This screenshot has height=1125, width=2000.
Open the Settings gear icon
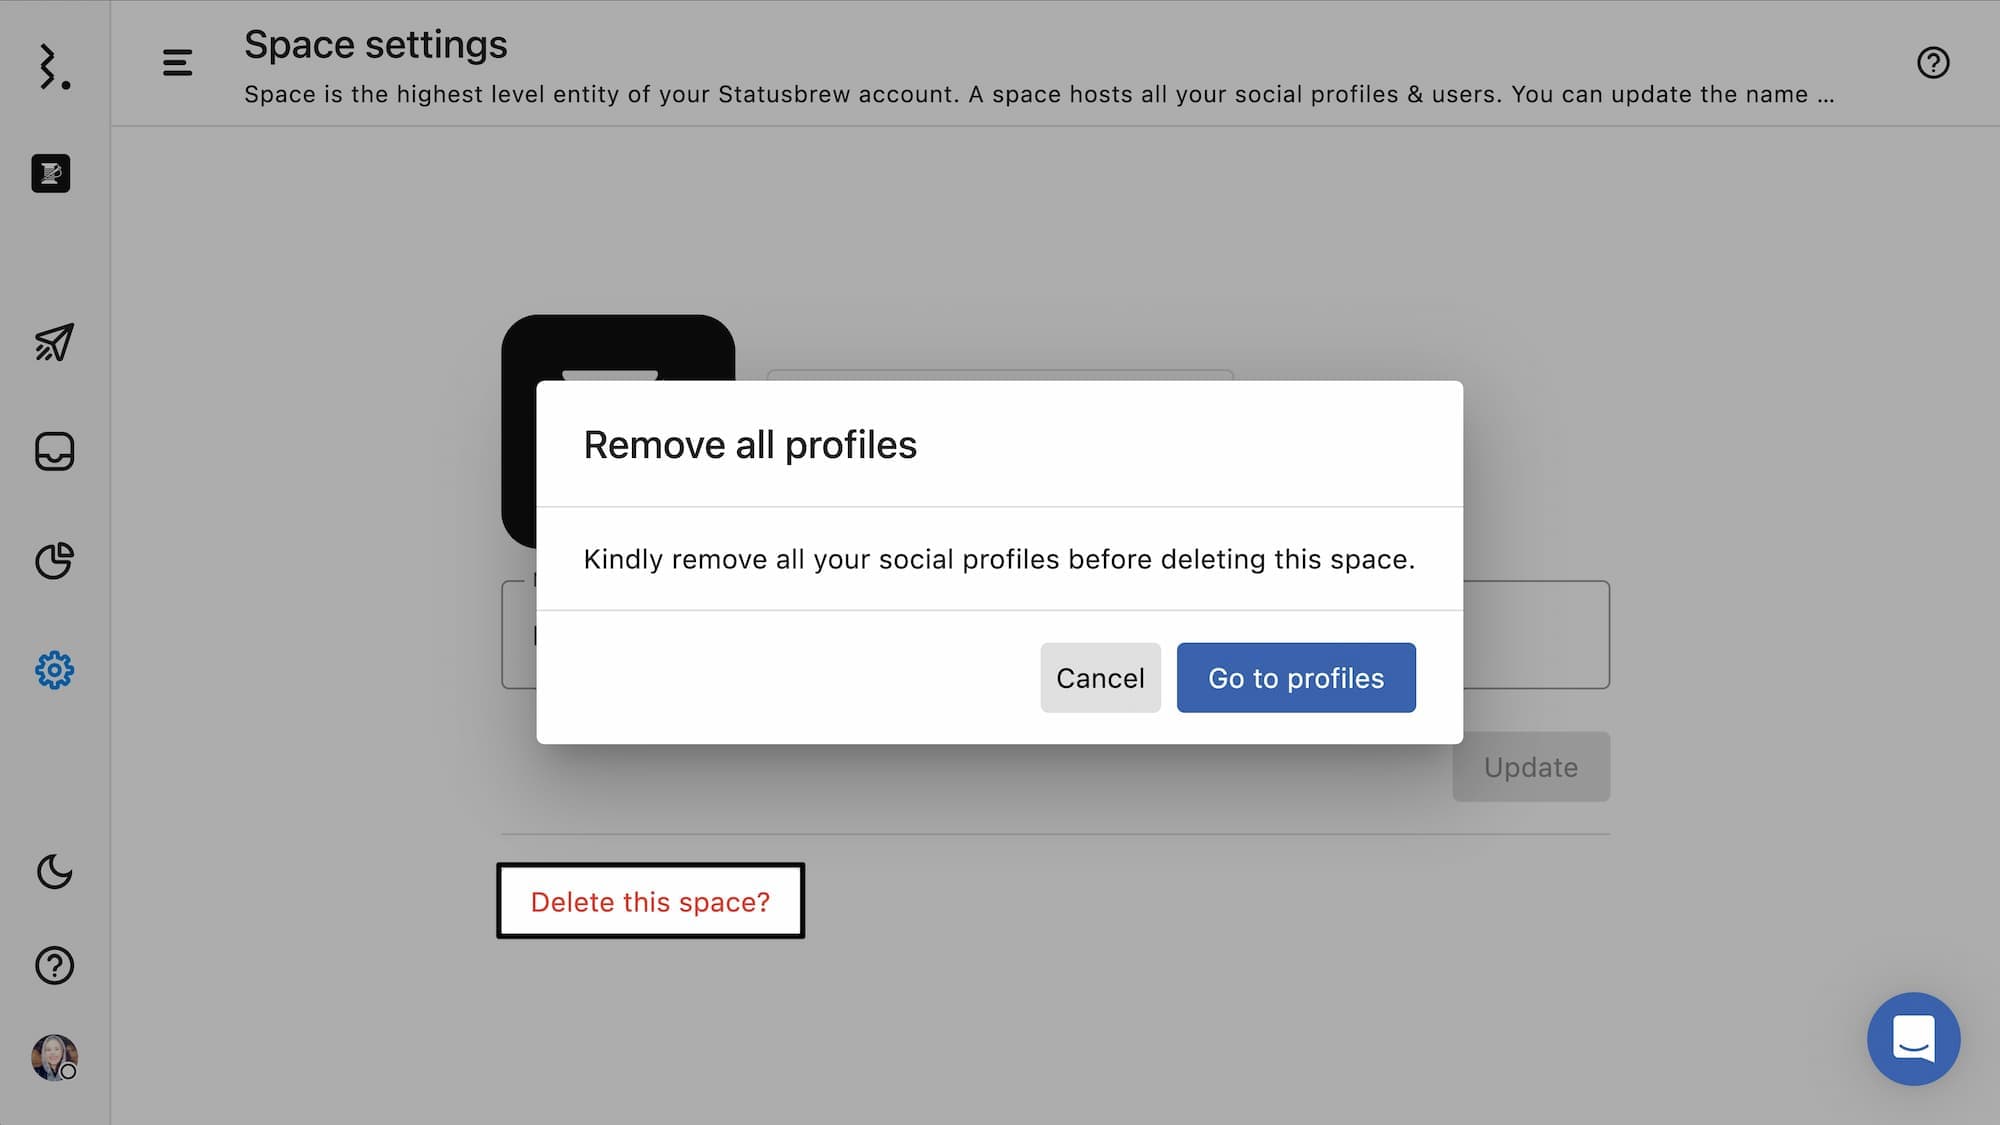[x=54, y=670]
